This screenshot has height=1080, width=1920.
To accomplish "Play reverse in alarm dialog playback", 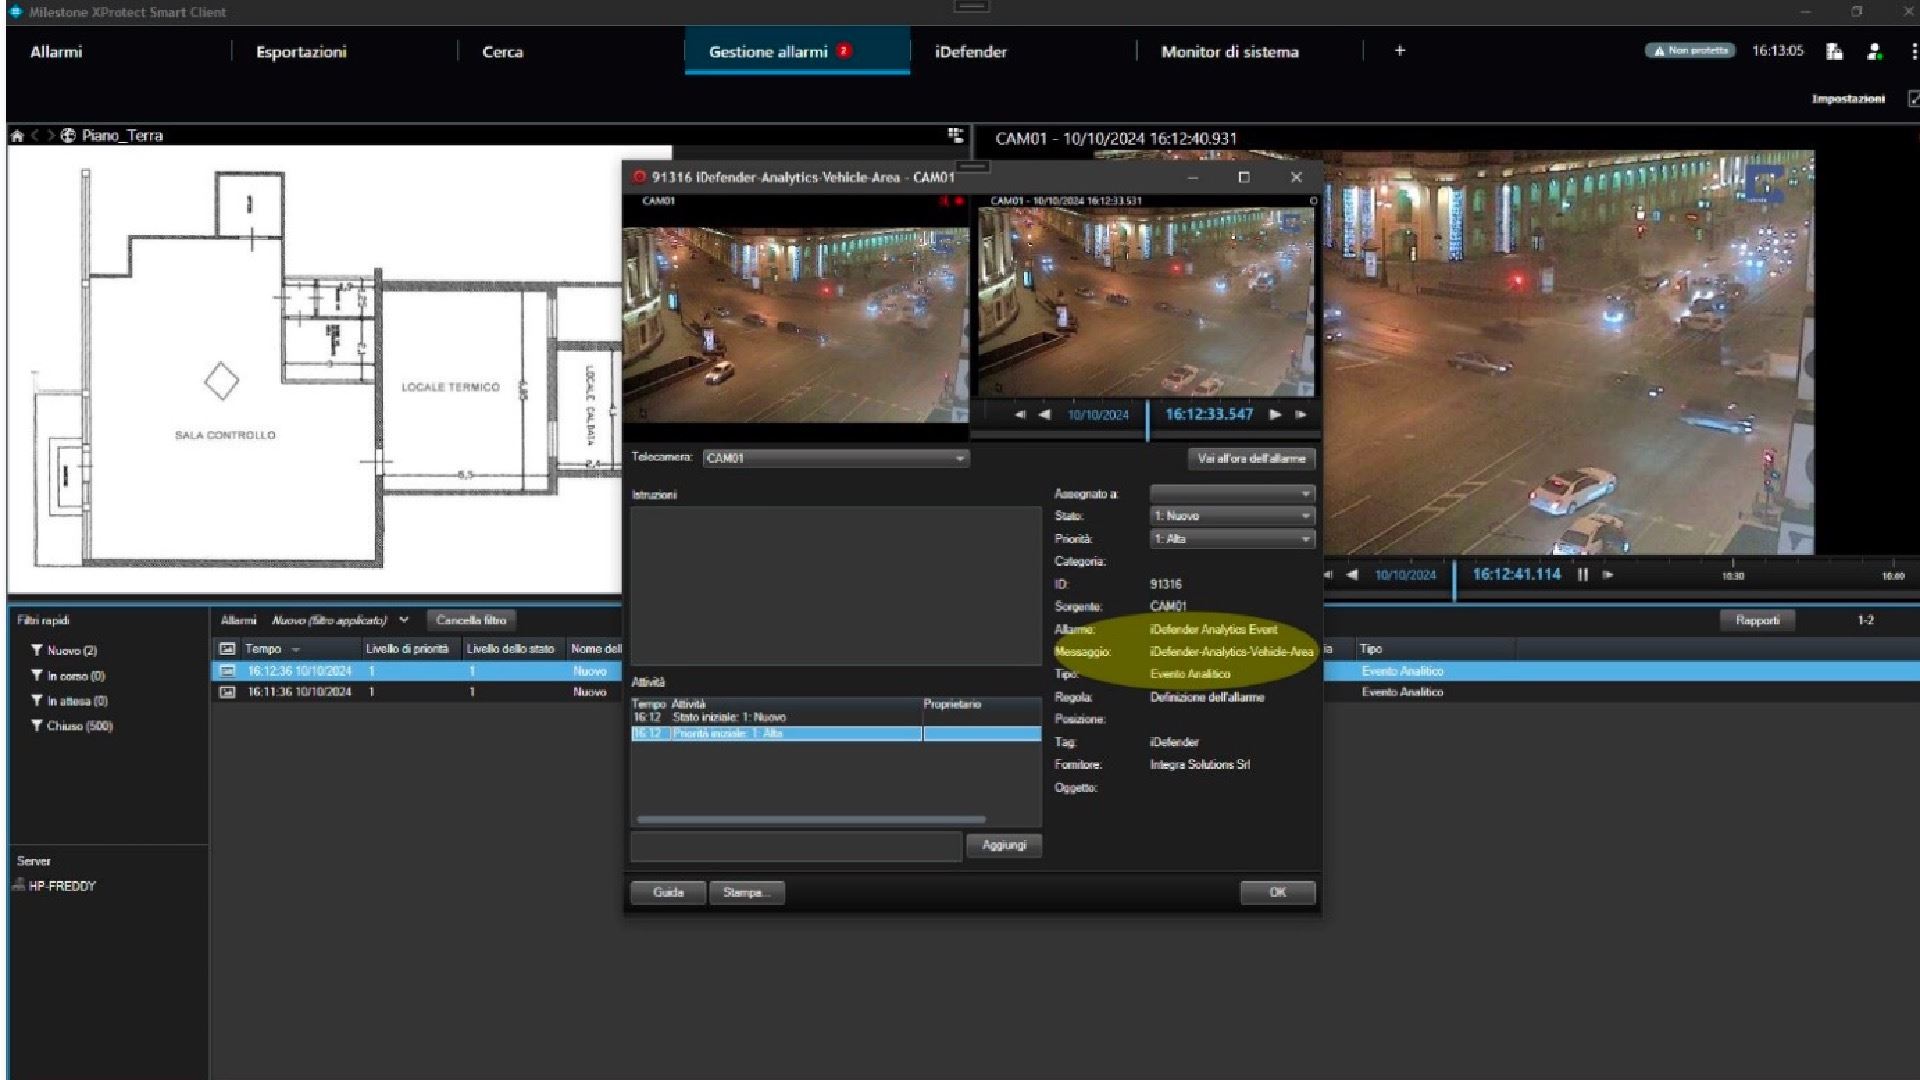I will coord(1044,414).
